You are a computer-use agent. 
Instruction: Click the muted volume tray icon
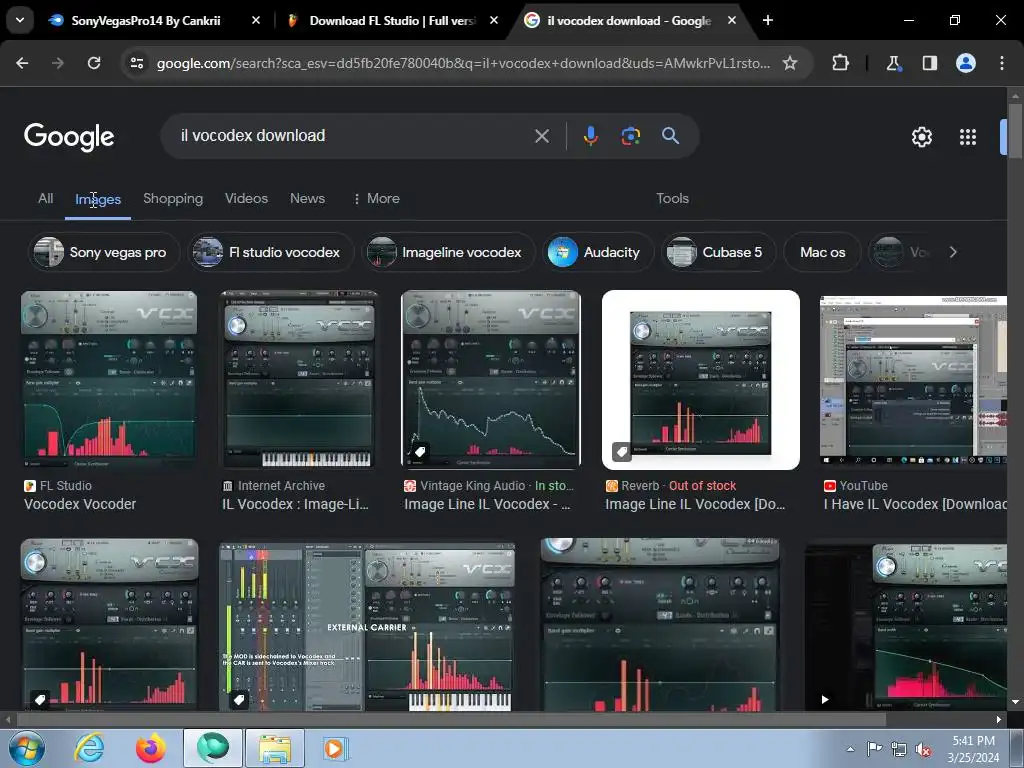pyautogui.click(x=923, y=749)
